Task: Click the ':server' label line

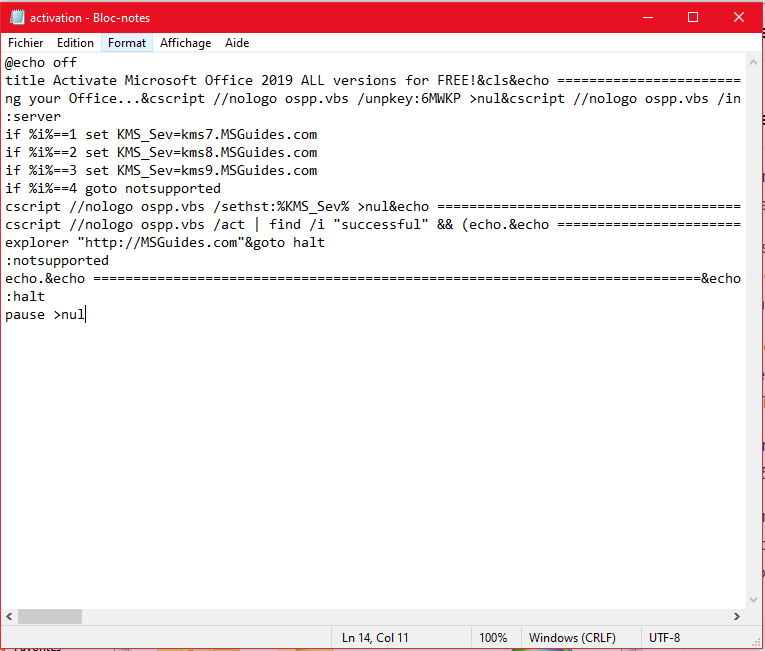Action: coord(33,117)
